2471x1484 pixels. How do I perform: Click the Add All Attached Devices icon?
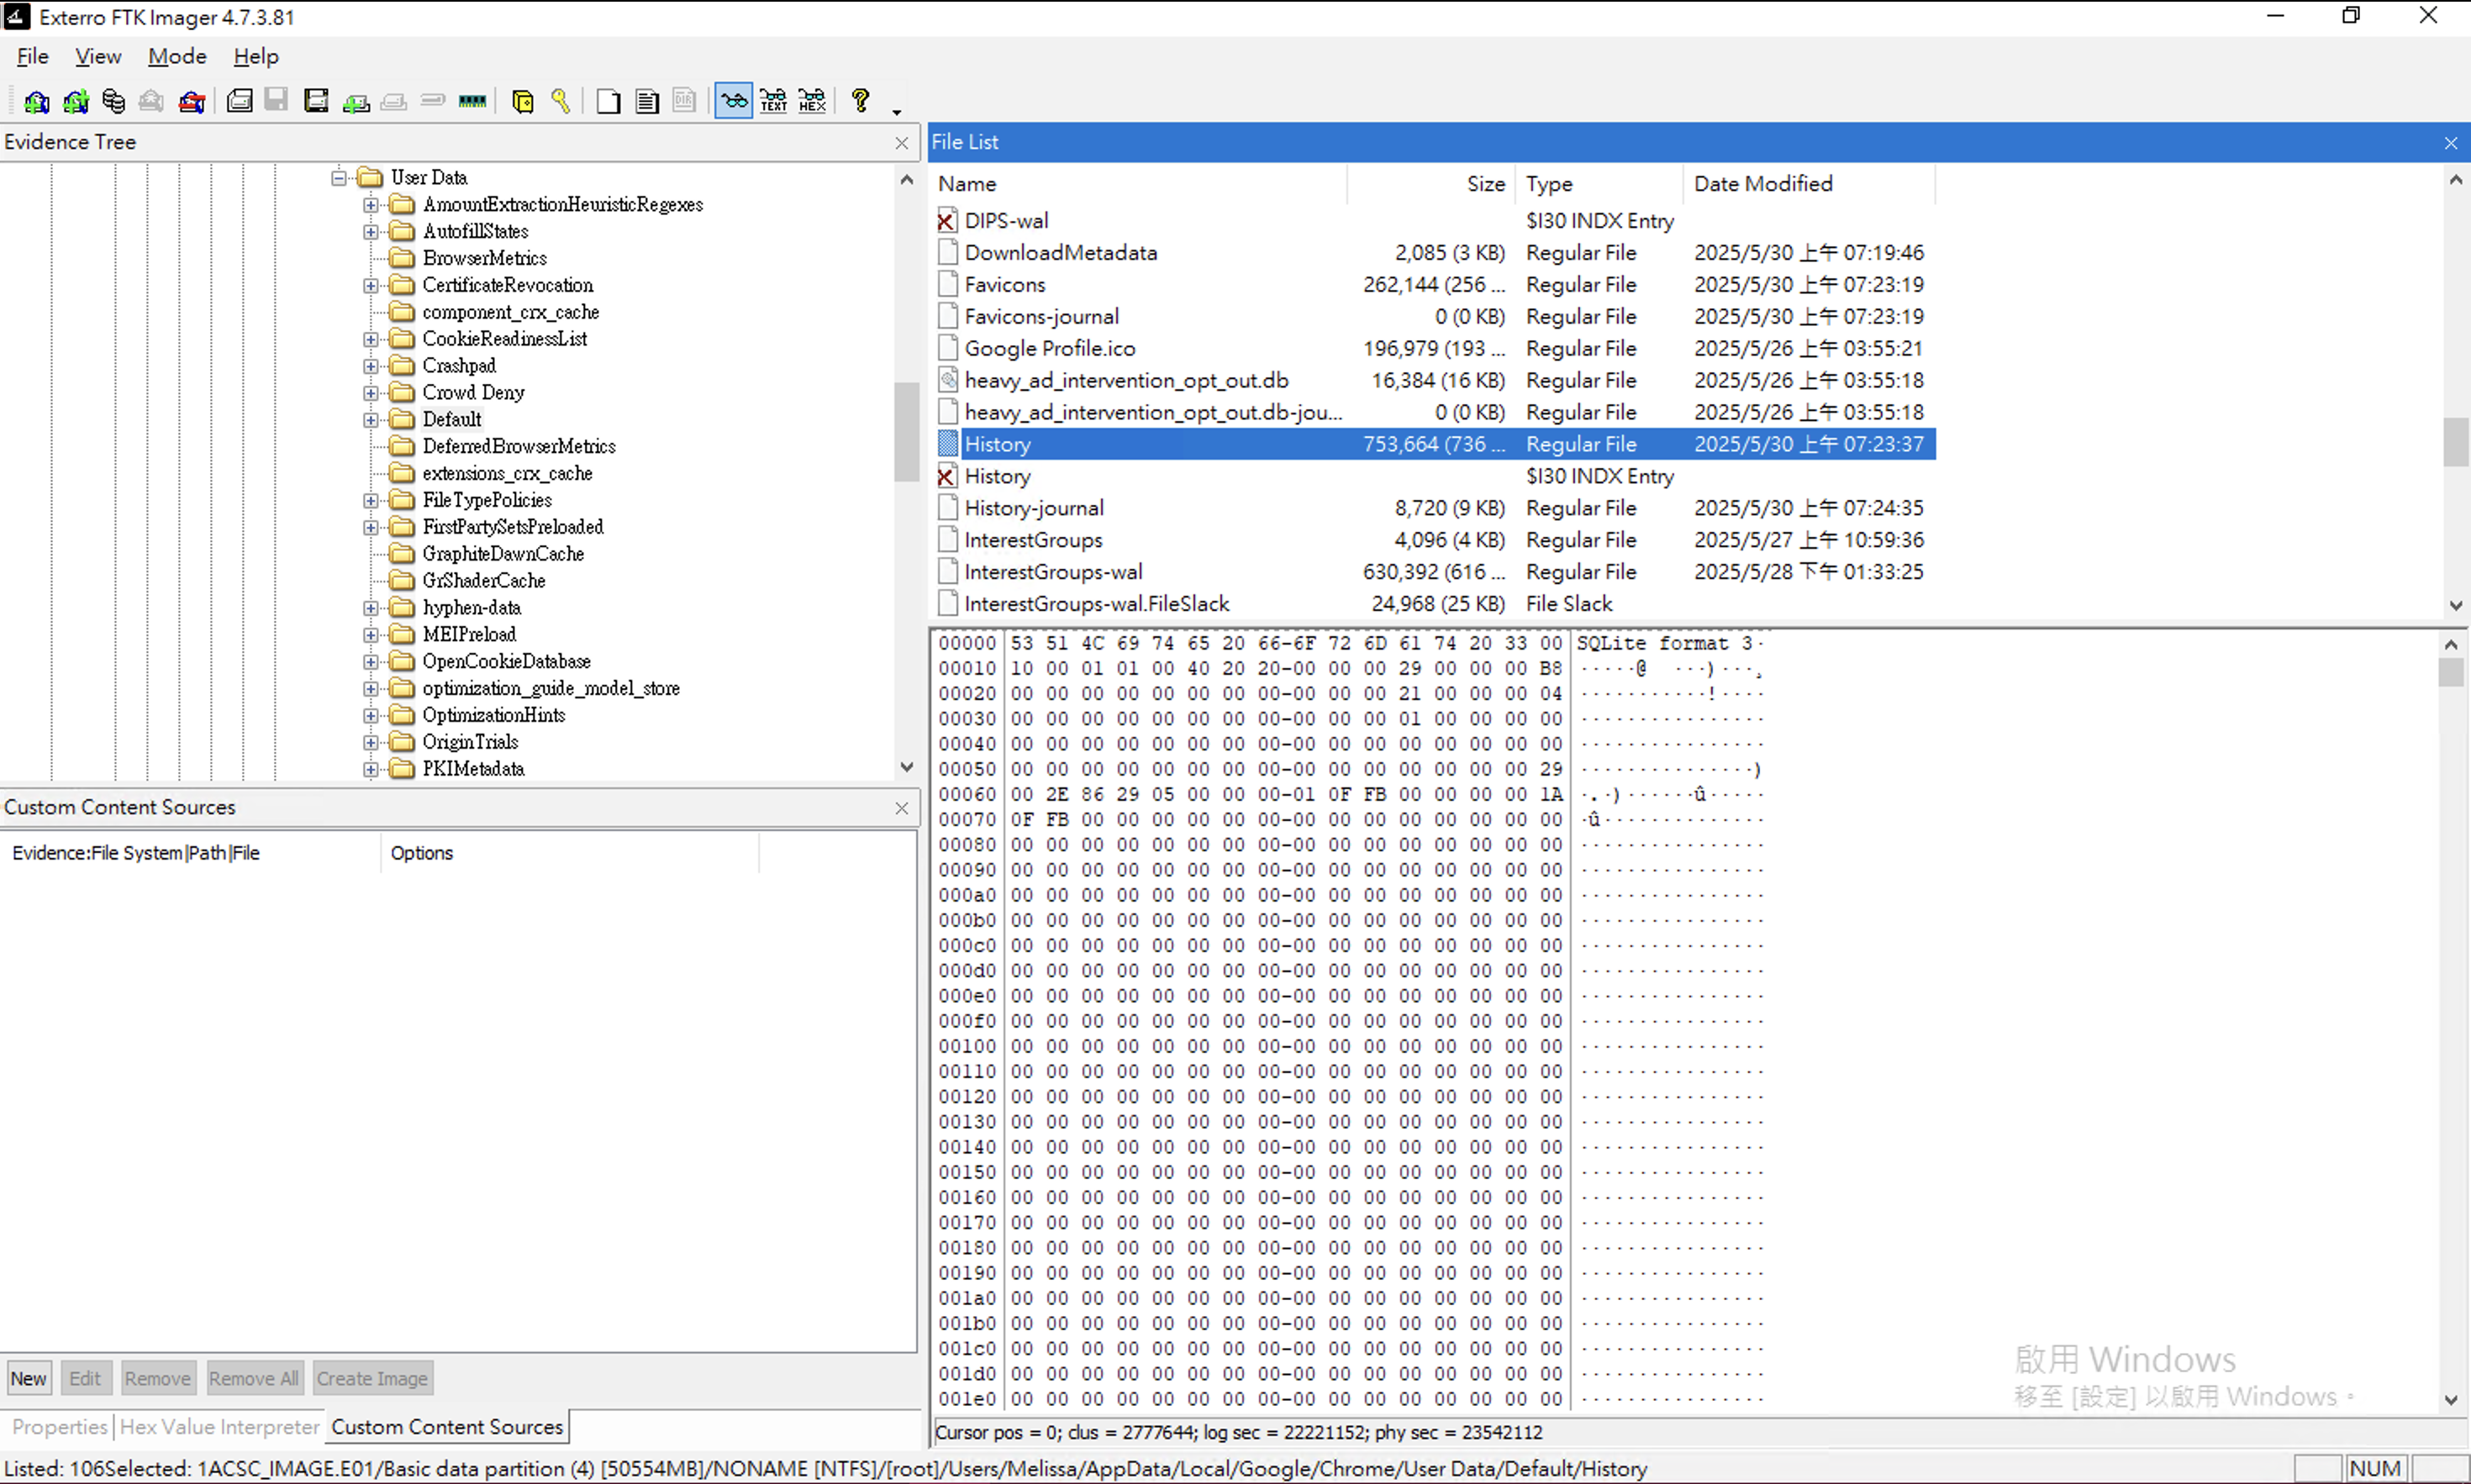(x=75, y=101)
